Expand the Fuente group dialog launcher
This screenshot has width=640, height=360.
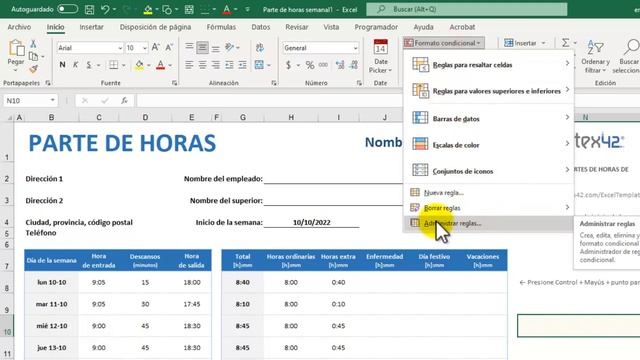pyautogui.click(x=175, y=83)
